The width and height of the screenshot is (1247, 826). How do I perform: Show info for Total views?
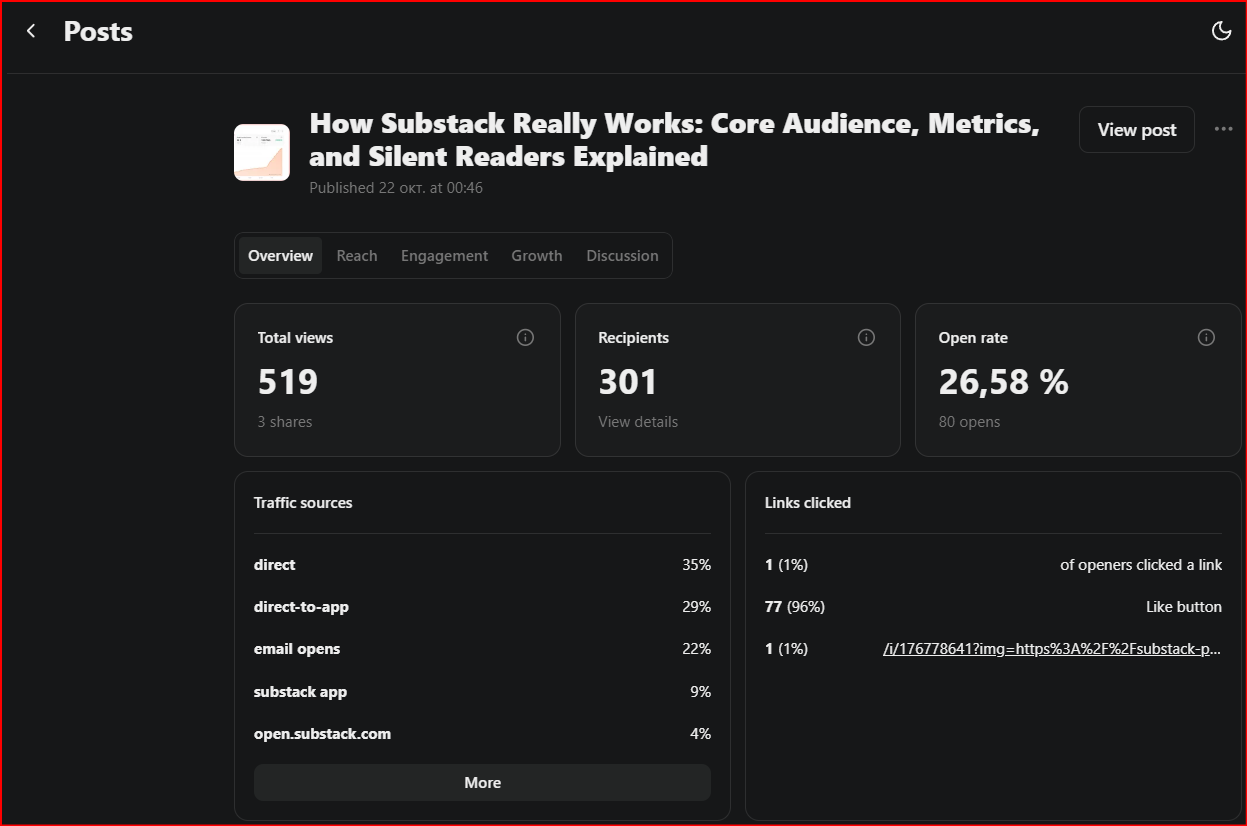(x=525, y=338)
